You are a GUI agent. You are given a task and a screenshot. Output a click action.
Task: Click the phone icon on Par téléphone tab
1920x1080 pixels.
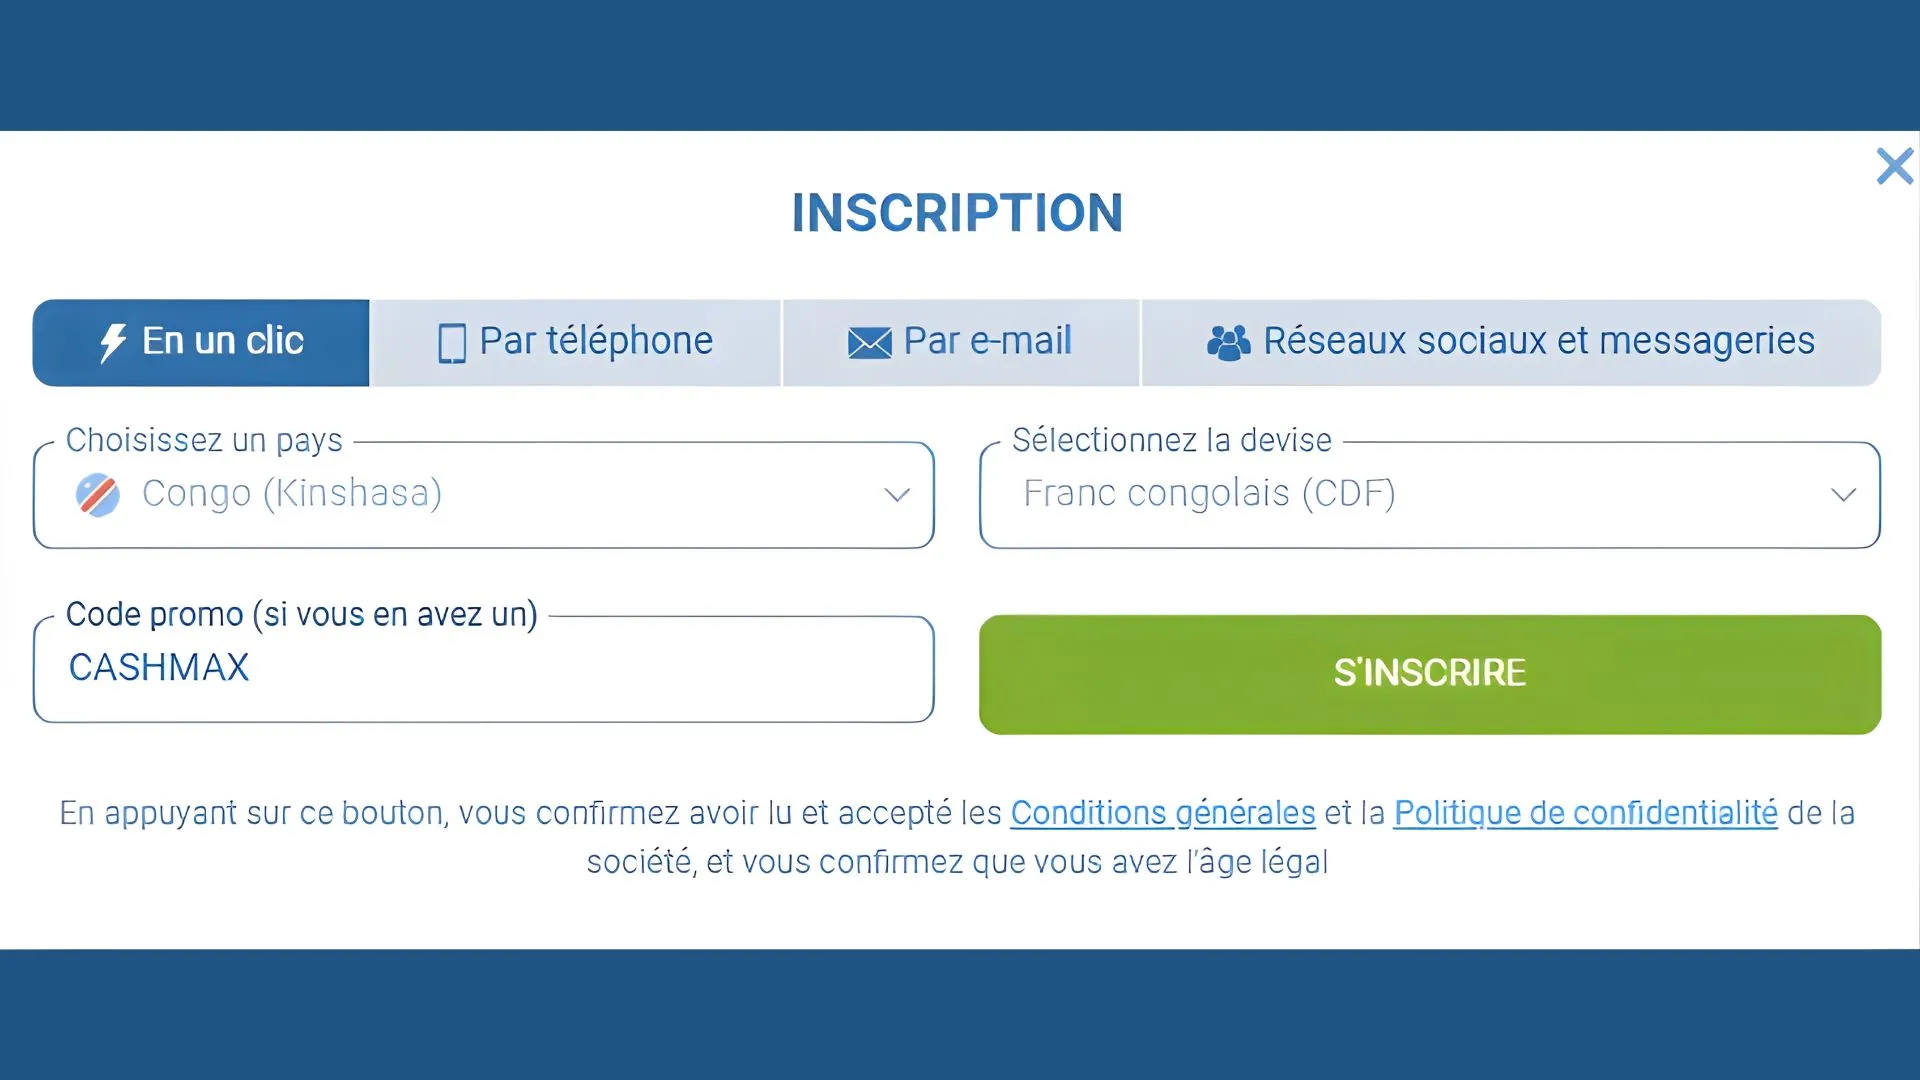coord(453,341)
